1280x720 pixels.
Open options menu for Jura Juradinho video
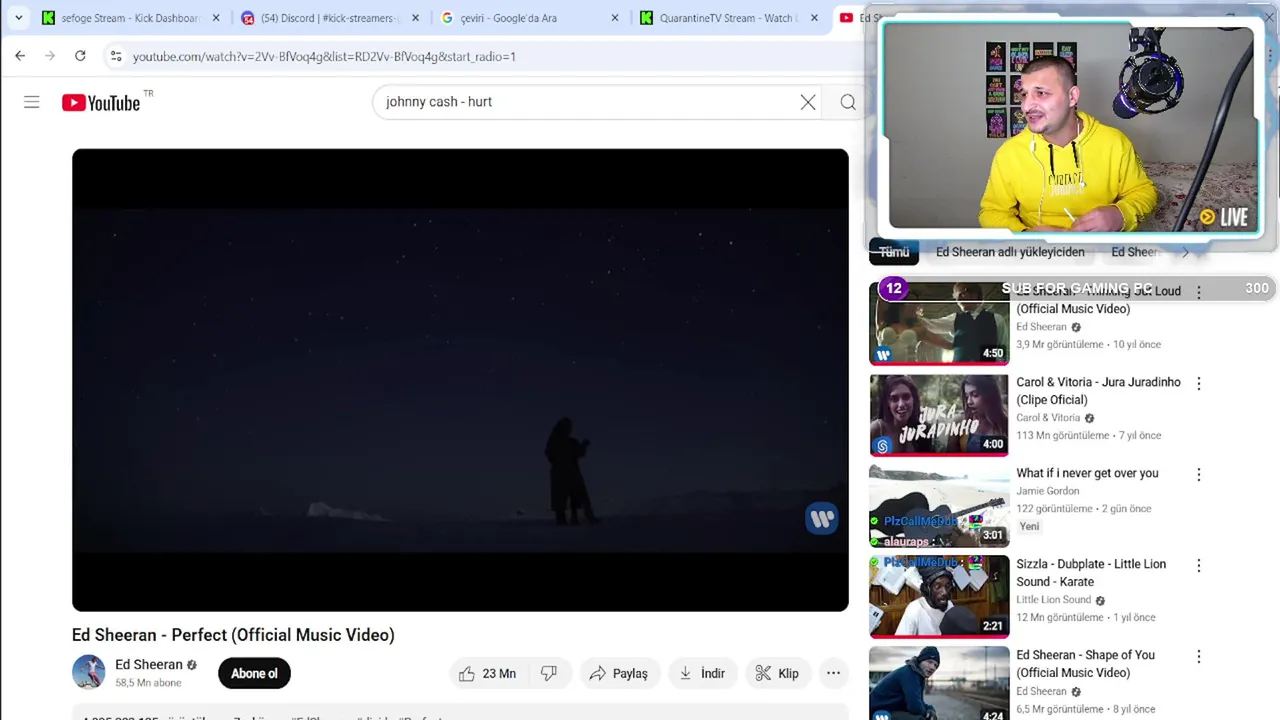[1199, 383]
